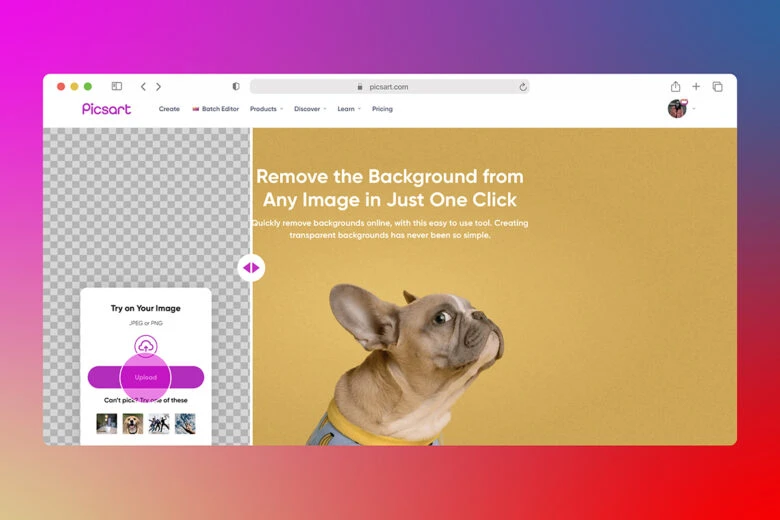This screenshot has height=520, width=780.
Task: Click the Picsart logo
Action: click(106, 109)
